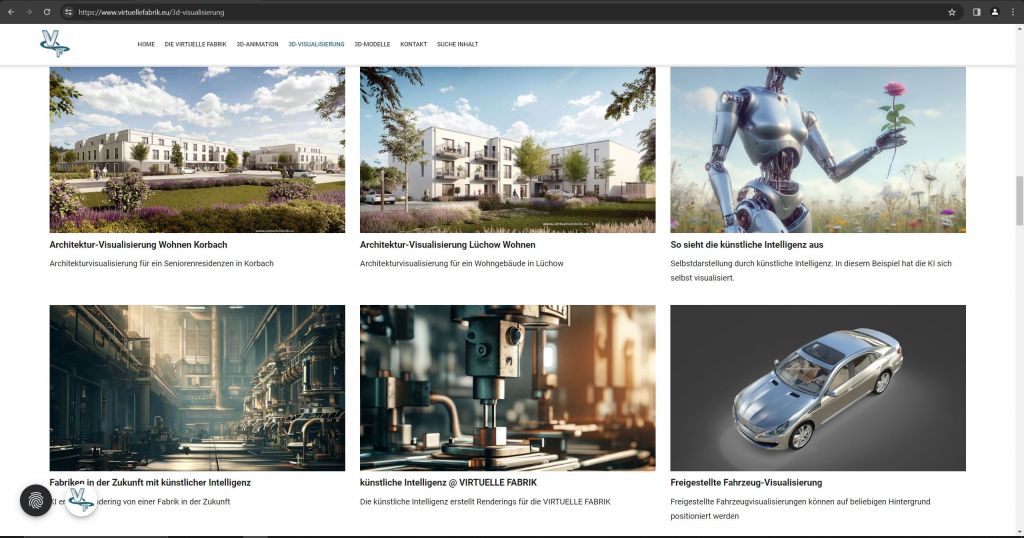Click the Lüchow residential building thumbnail

[x=507, y=150]
